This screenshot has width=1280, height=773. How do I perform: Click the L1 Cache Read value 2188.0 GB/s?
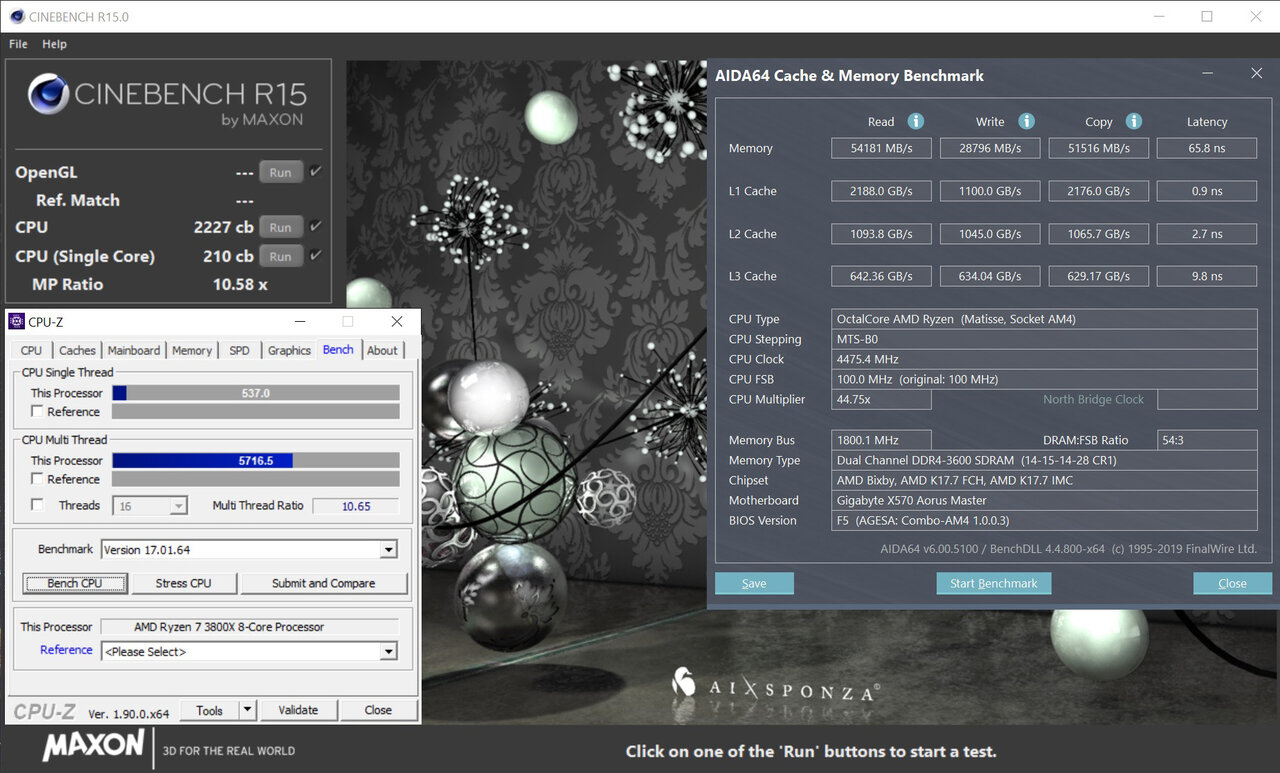pyautogui.click(x=881, y=191)
